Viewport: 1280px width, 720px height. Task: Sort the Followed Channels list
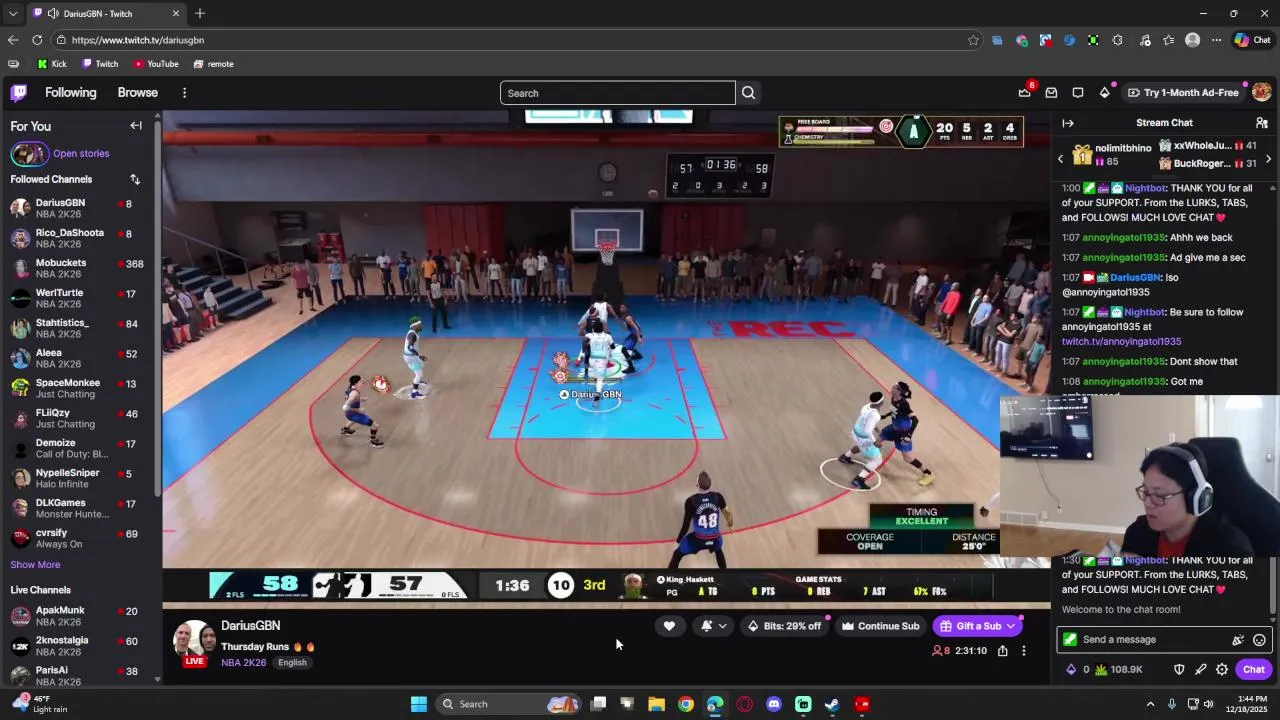(x=135, y=179)
